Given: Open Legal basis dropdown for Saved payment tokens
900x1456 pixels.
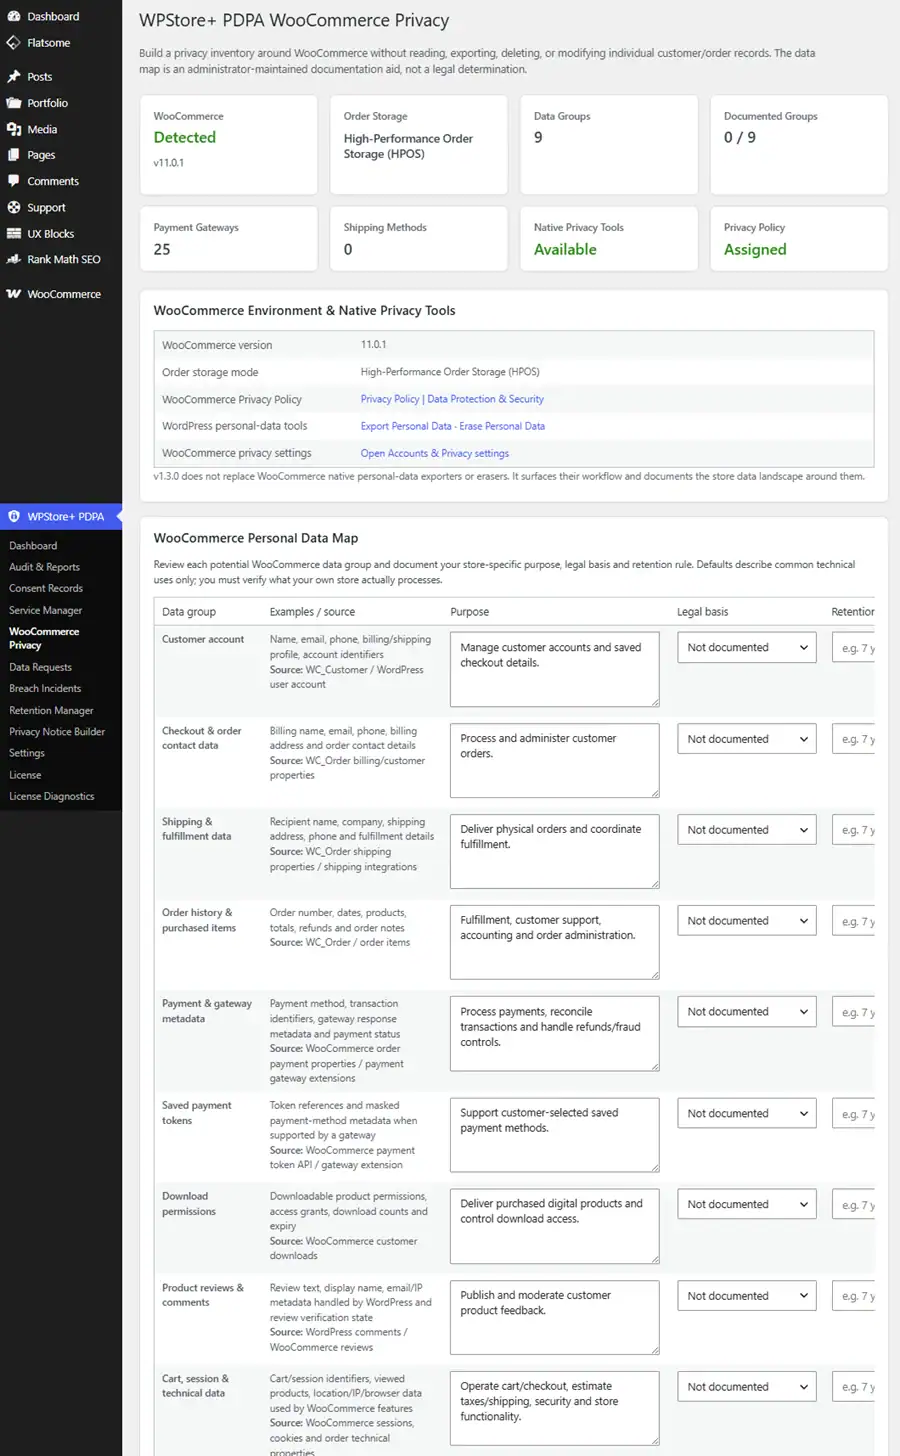Looking at the screenshot, I should (x=748, y=1113).
